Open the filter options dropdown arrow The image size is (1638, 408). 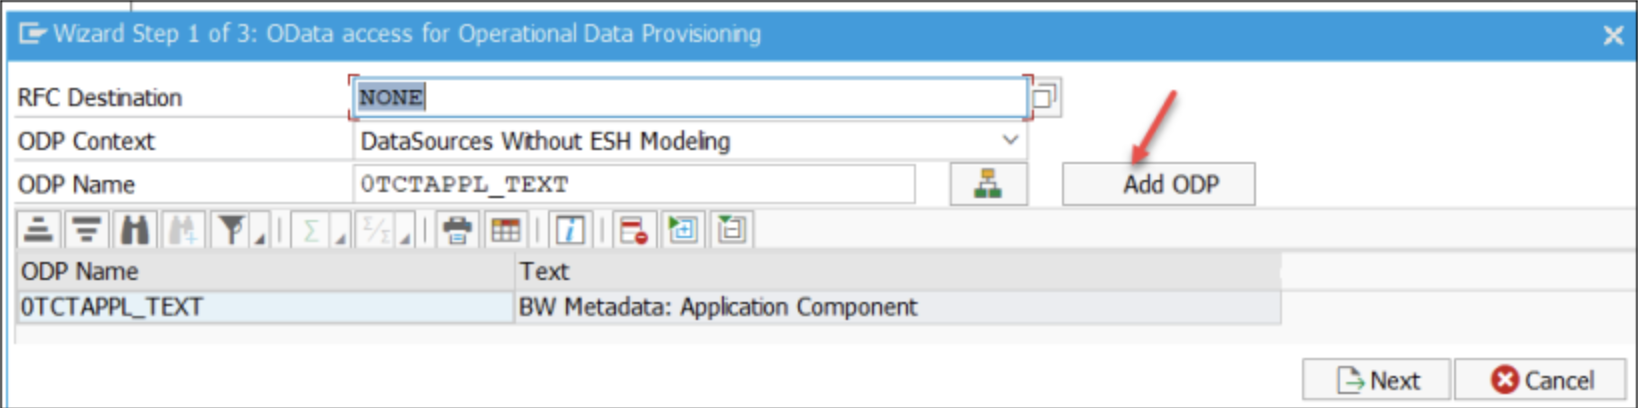[x=259, y=238]
